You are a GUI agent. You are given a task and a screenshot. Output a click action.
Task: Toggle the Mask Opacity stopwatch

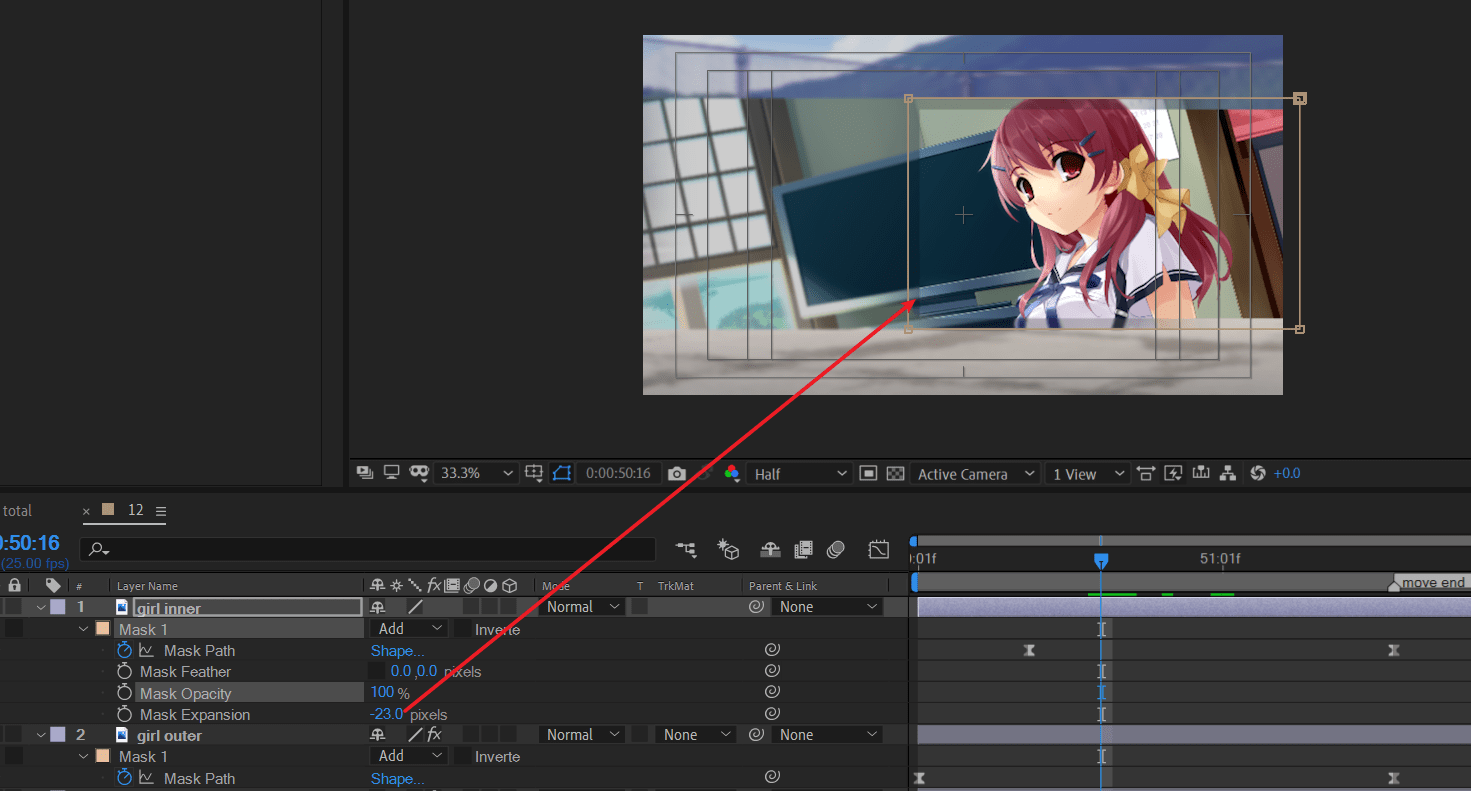124,693
